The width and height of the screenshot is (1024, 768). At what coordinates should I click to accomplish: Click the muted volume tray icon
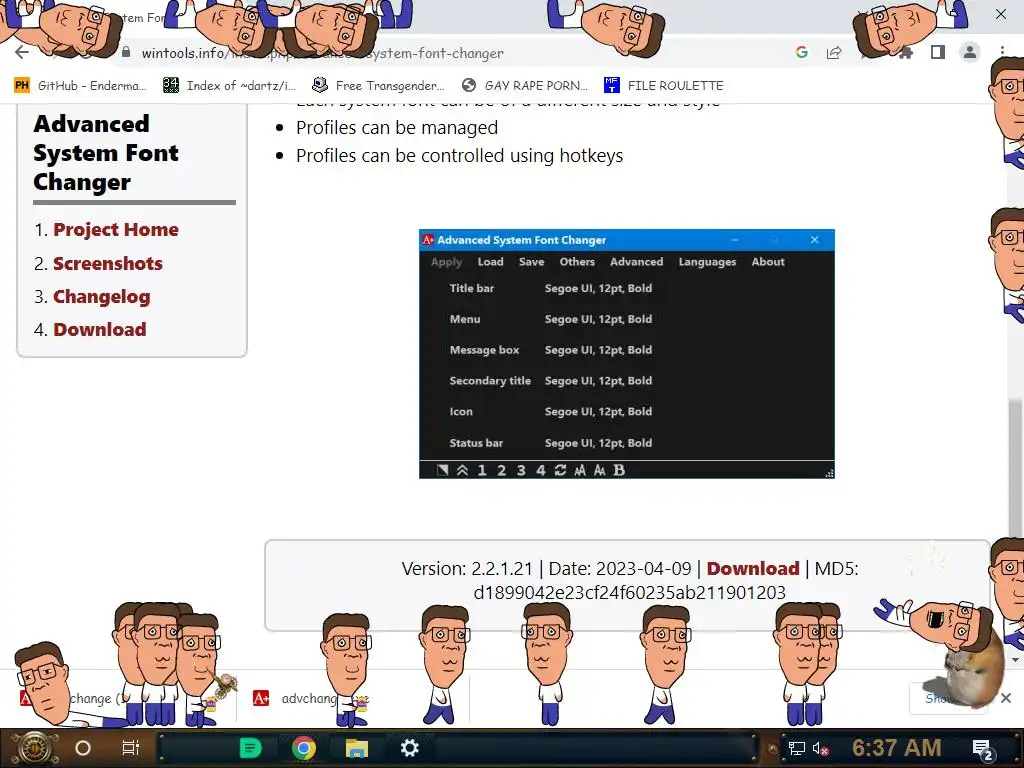pos(821,749)
